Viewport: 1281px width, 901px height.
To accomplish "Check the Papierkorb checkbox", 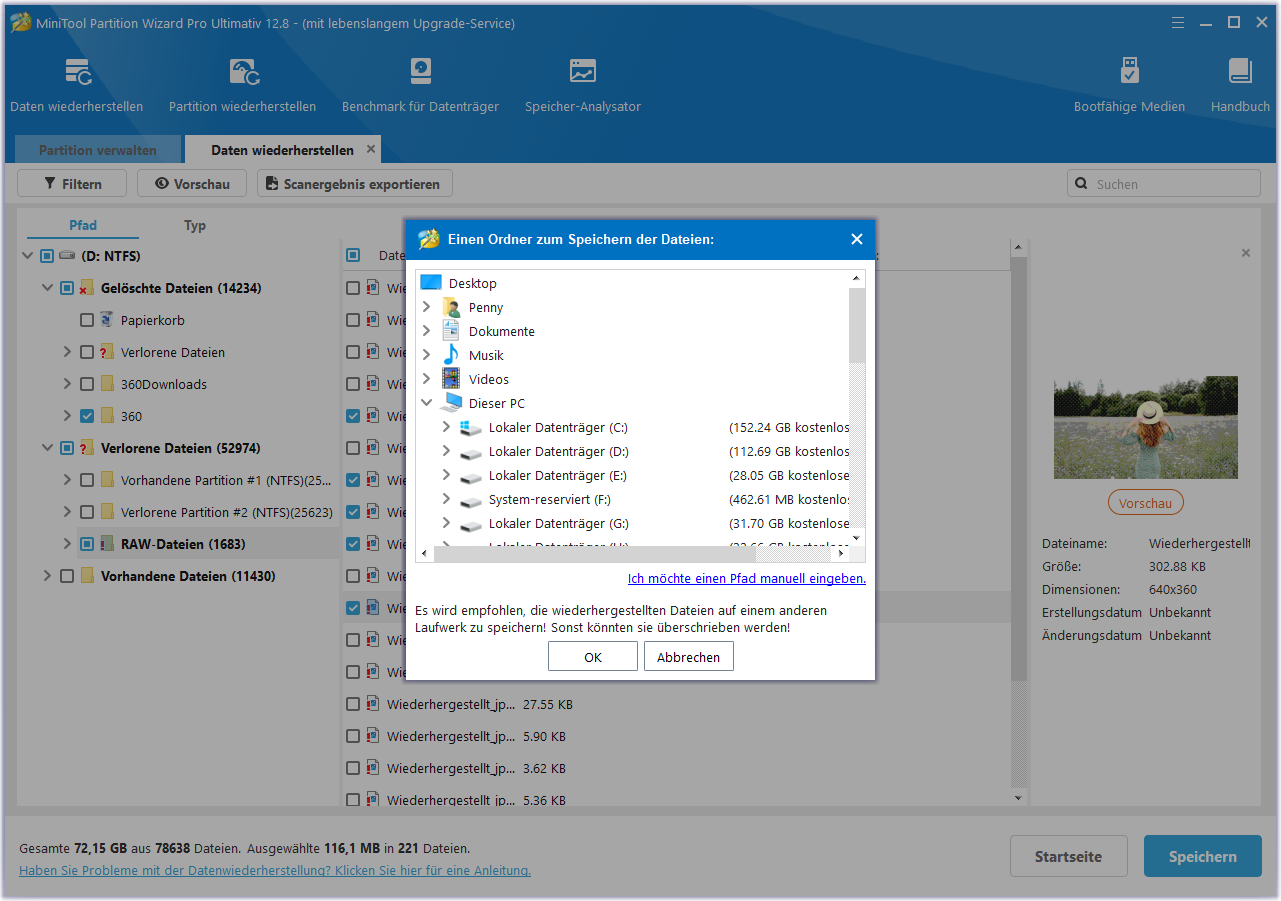I will 87,320.
